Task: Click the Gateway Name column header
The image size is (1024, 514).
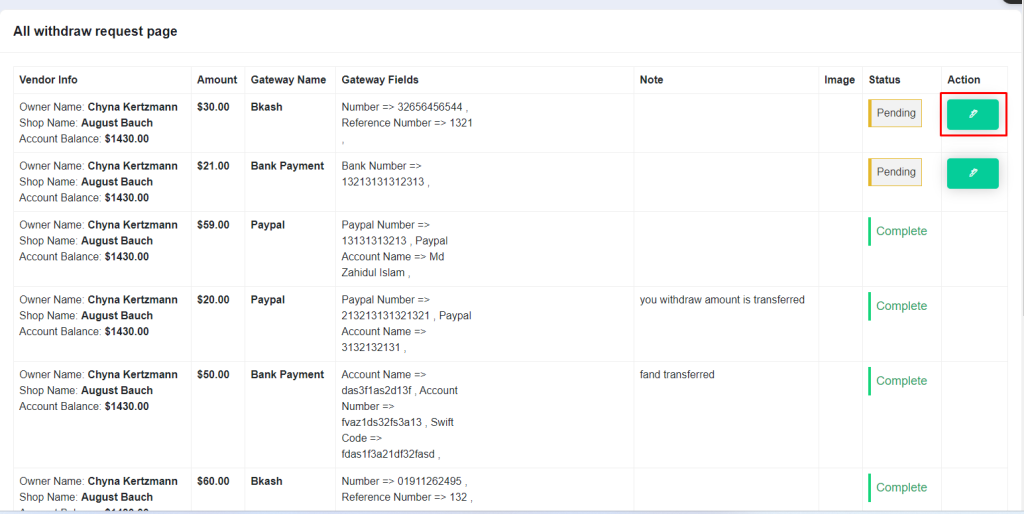Action: (x=288, y=80)
